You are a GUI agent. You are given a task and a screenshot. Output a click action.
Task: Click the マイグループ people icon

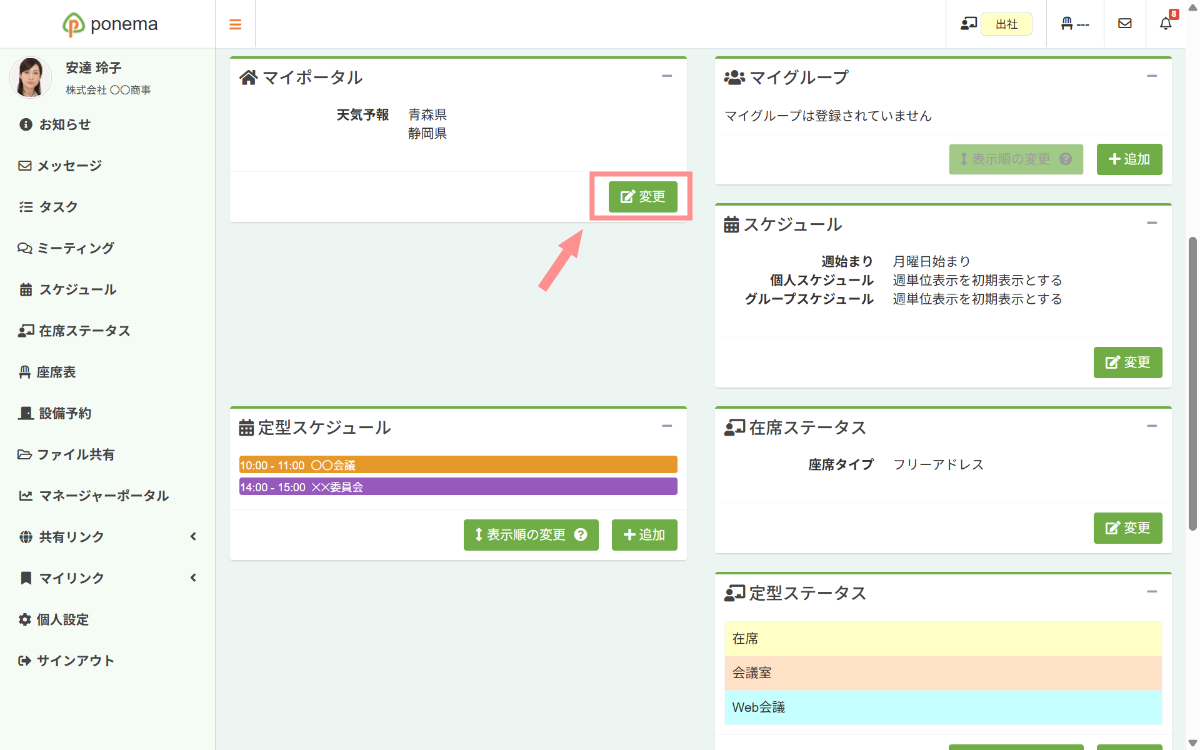(x=735, y=77)
